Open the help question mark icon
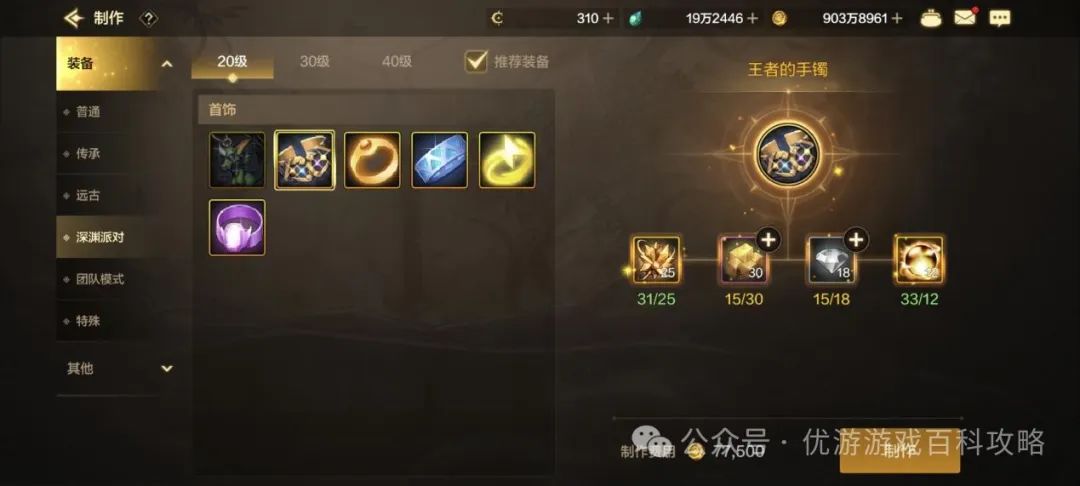Image resolution: width=1080 pixels, height=486 pixels. click(148, 19)
